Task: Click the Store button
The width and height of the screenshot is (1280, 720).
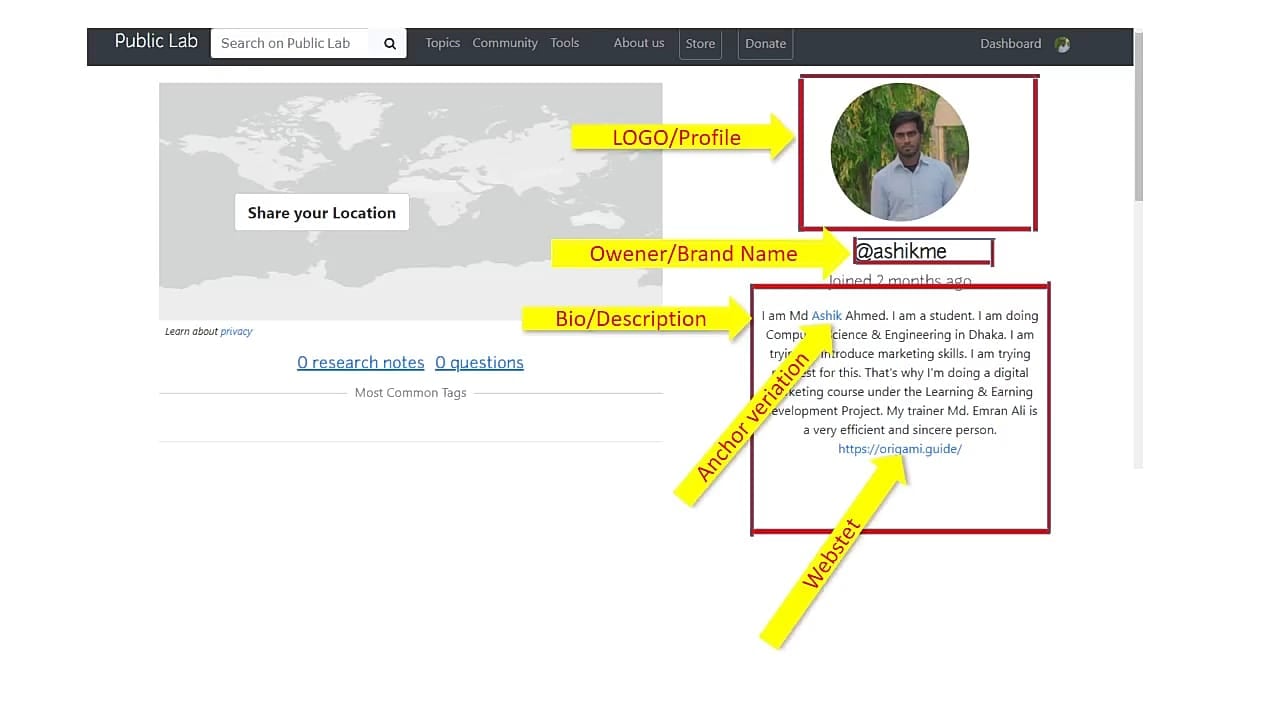Action: coord(700,44)
